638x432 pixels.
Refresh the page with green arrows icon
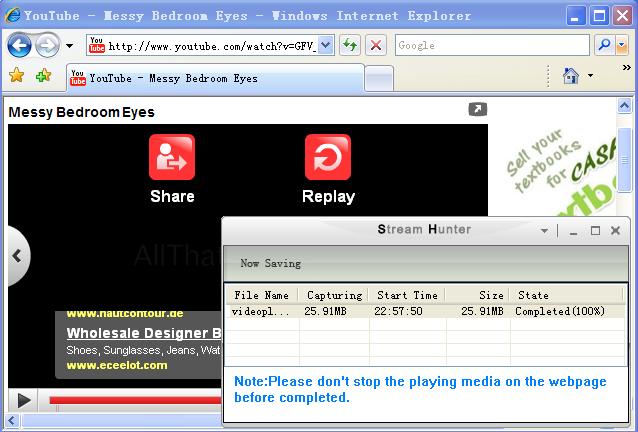click(x=350, y=45)
